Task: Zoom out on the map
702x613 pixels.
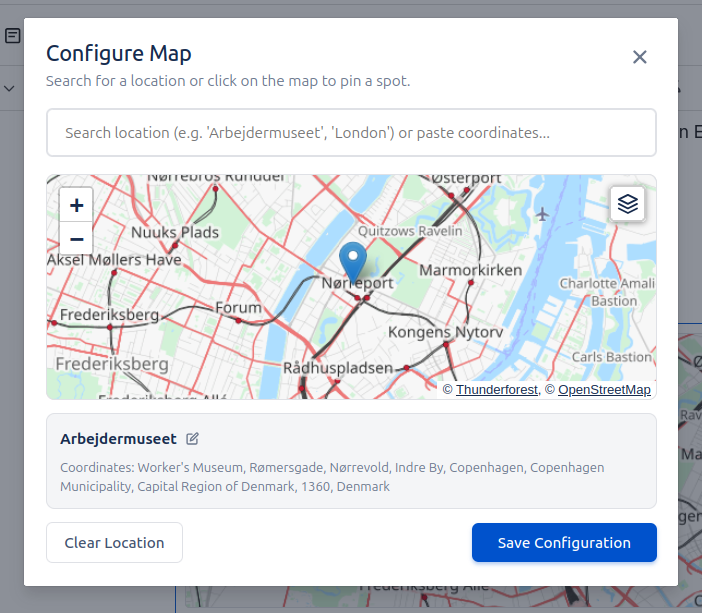Action: pyautogui.click(x=76, y=239)
